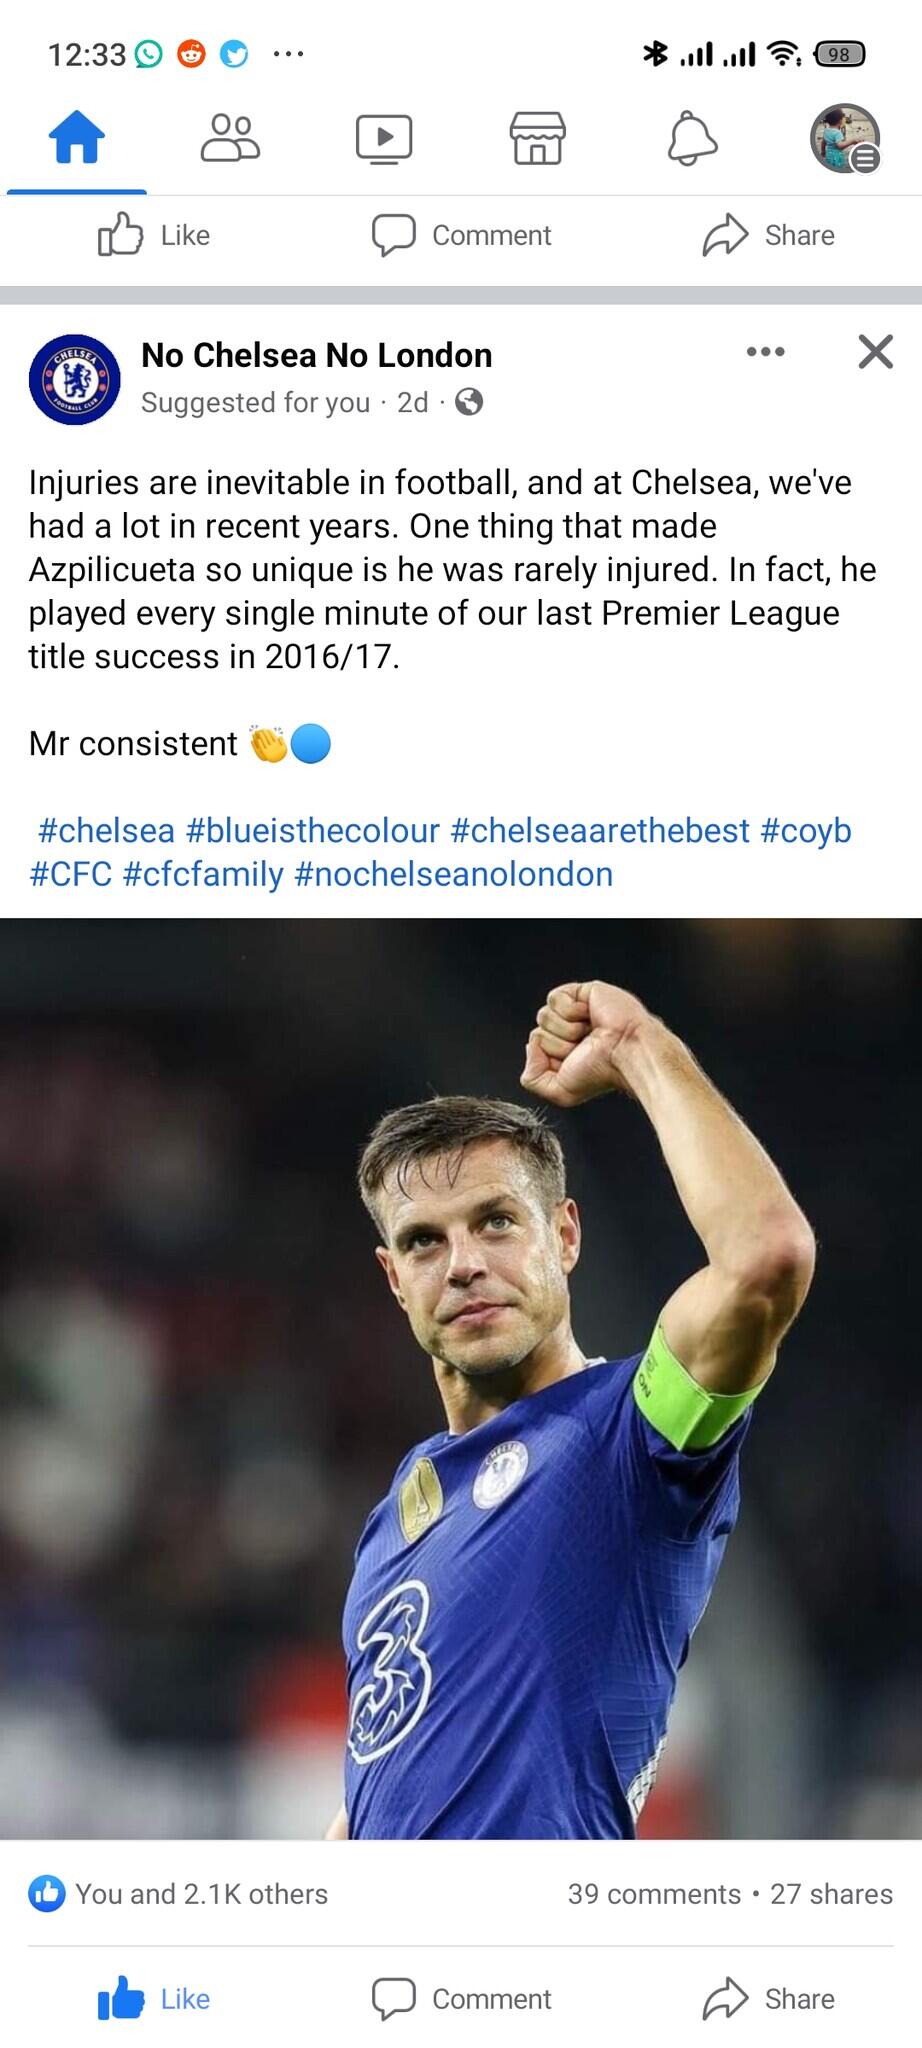Open the Notifications bell
This screenshot has width=922, height=2048.
pyautogui.click(x=692, y=138)
